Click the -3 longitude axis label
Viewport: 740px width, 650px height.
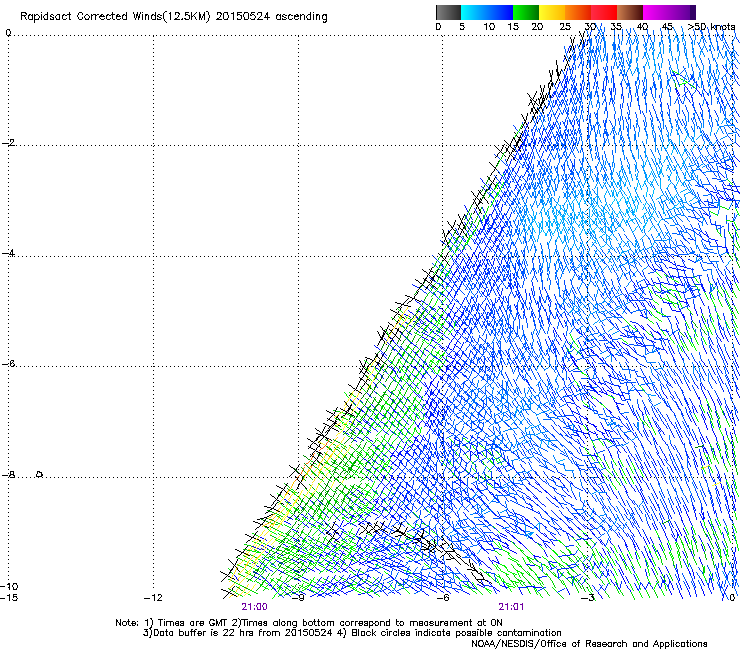pos(588,598)
